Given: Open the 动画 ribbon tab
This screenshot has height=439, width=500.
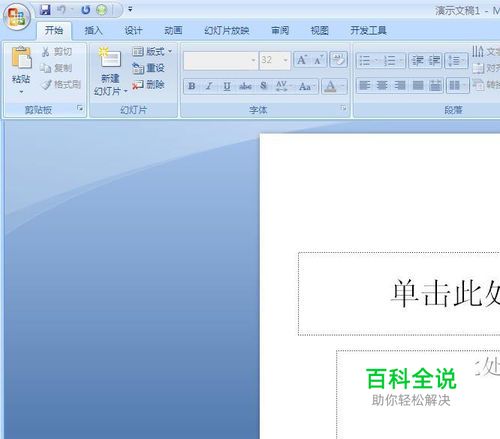Looking at the screenshot, I should coord(173,31).
